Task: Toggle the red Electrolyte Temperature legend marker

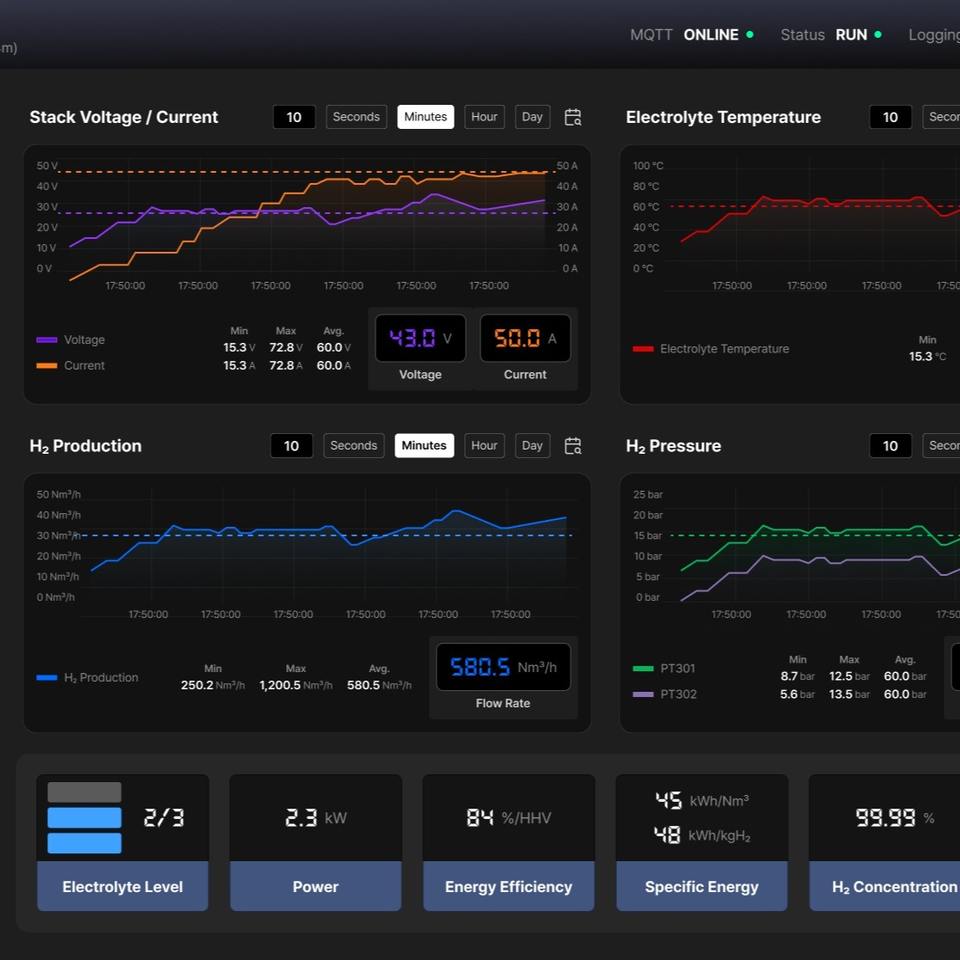Action: [x=643, y=349]
